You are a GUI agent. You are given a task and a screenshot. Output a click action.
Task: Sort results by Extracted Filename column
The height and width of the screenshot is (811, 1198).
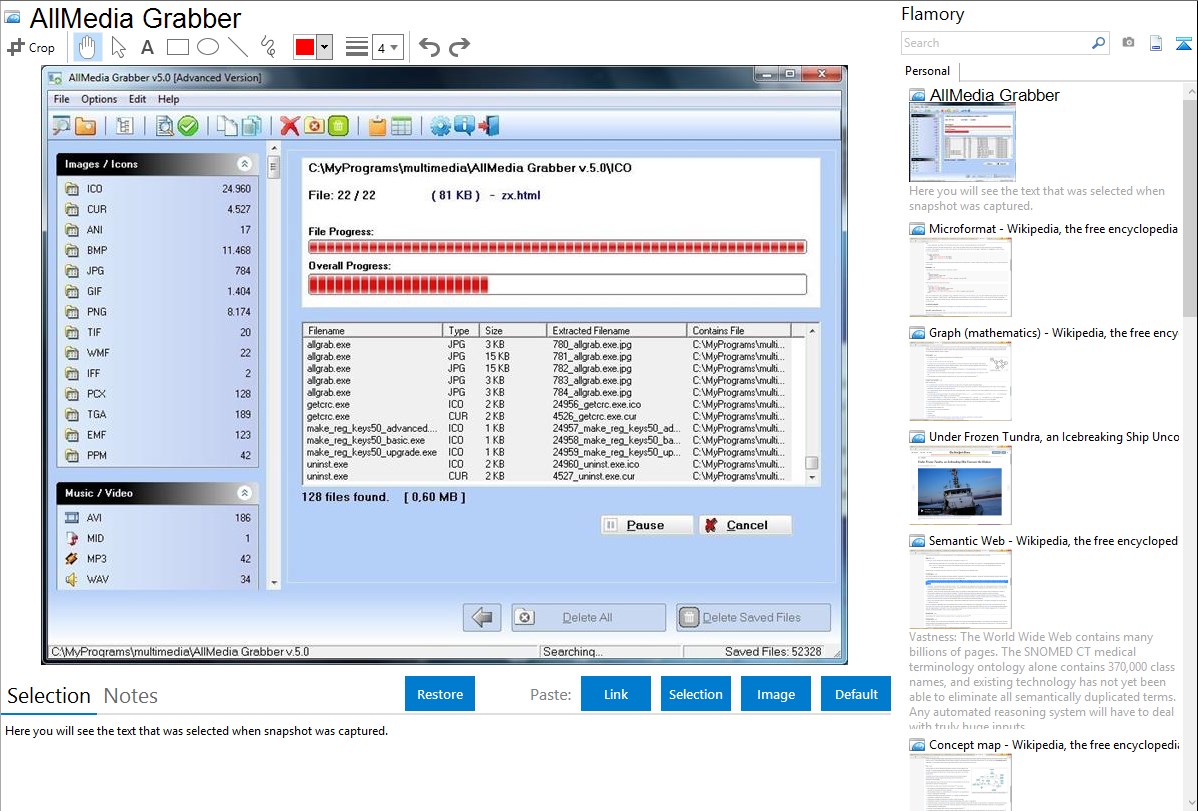point(617,331)
